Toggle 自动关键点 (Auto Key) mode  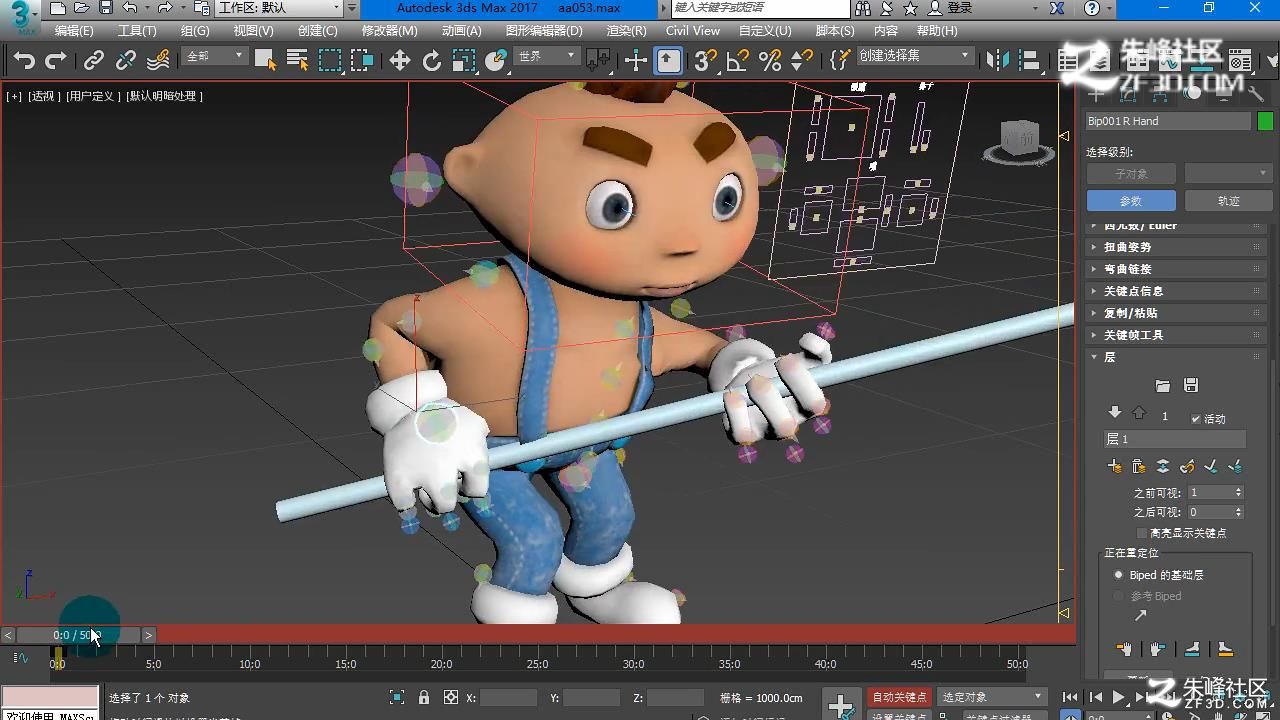[900, 697]
